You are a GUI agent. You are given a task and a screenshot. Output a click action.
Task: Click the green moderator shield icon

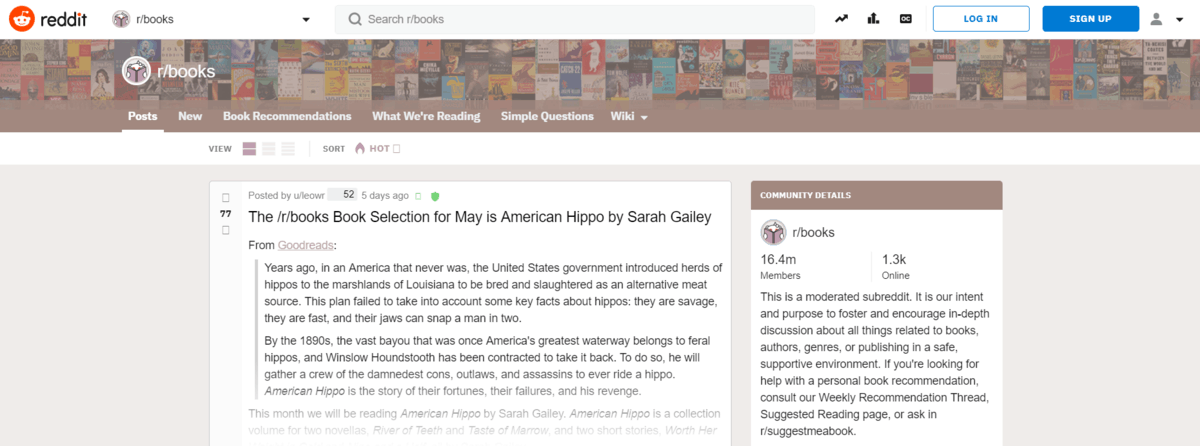435,196
